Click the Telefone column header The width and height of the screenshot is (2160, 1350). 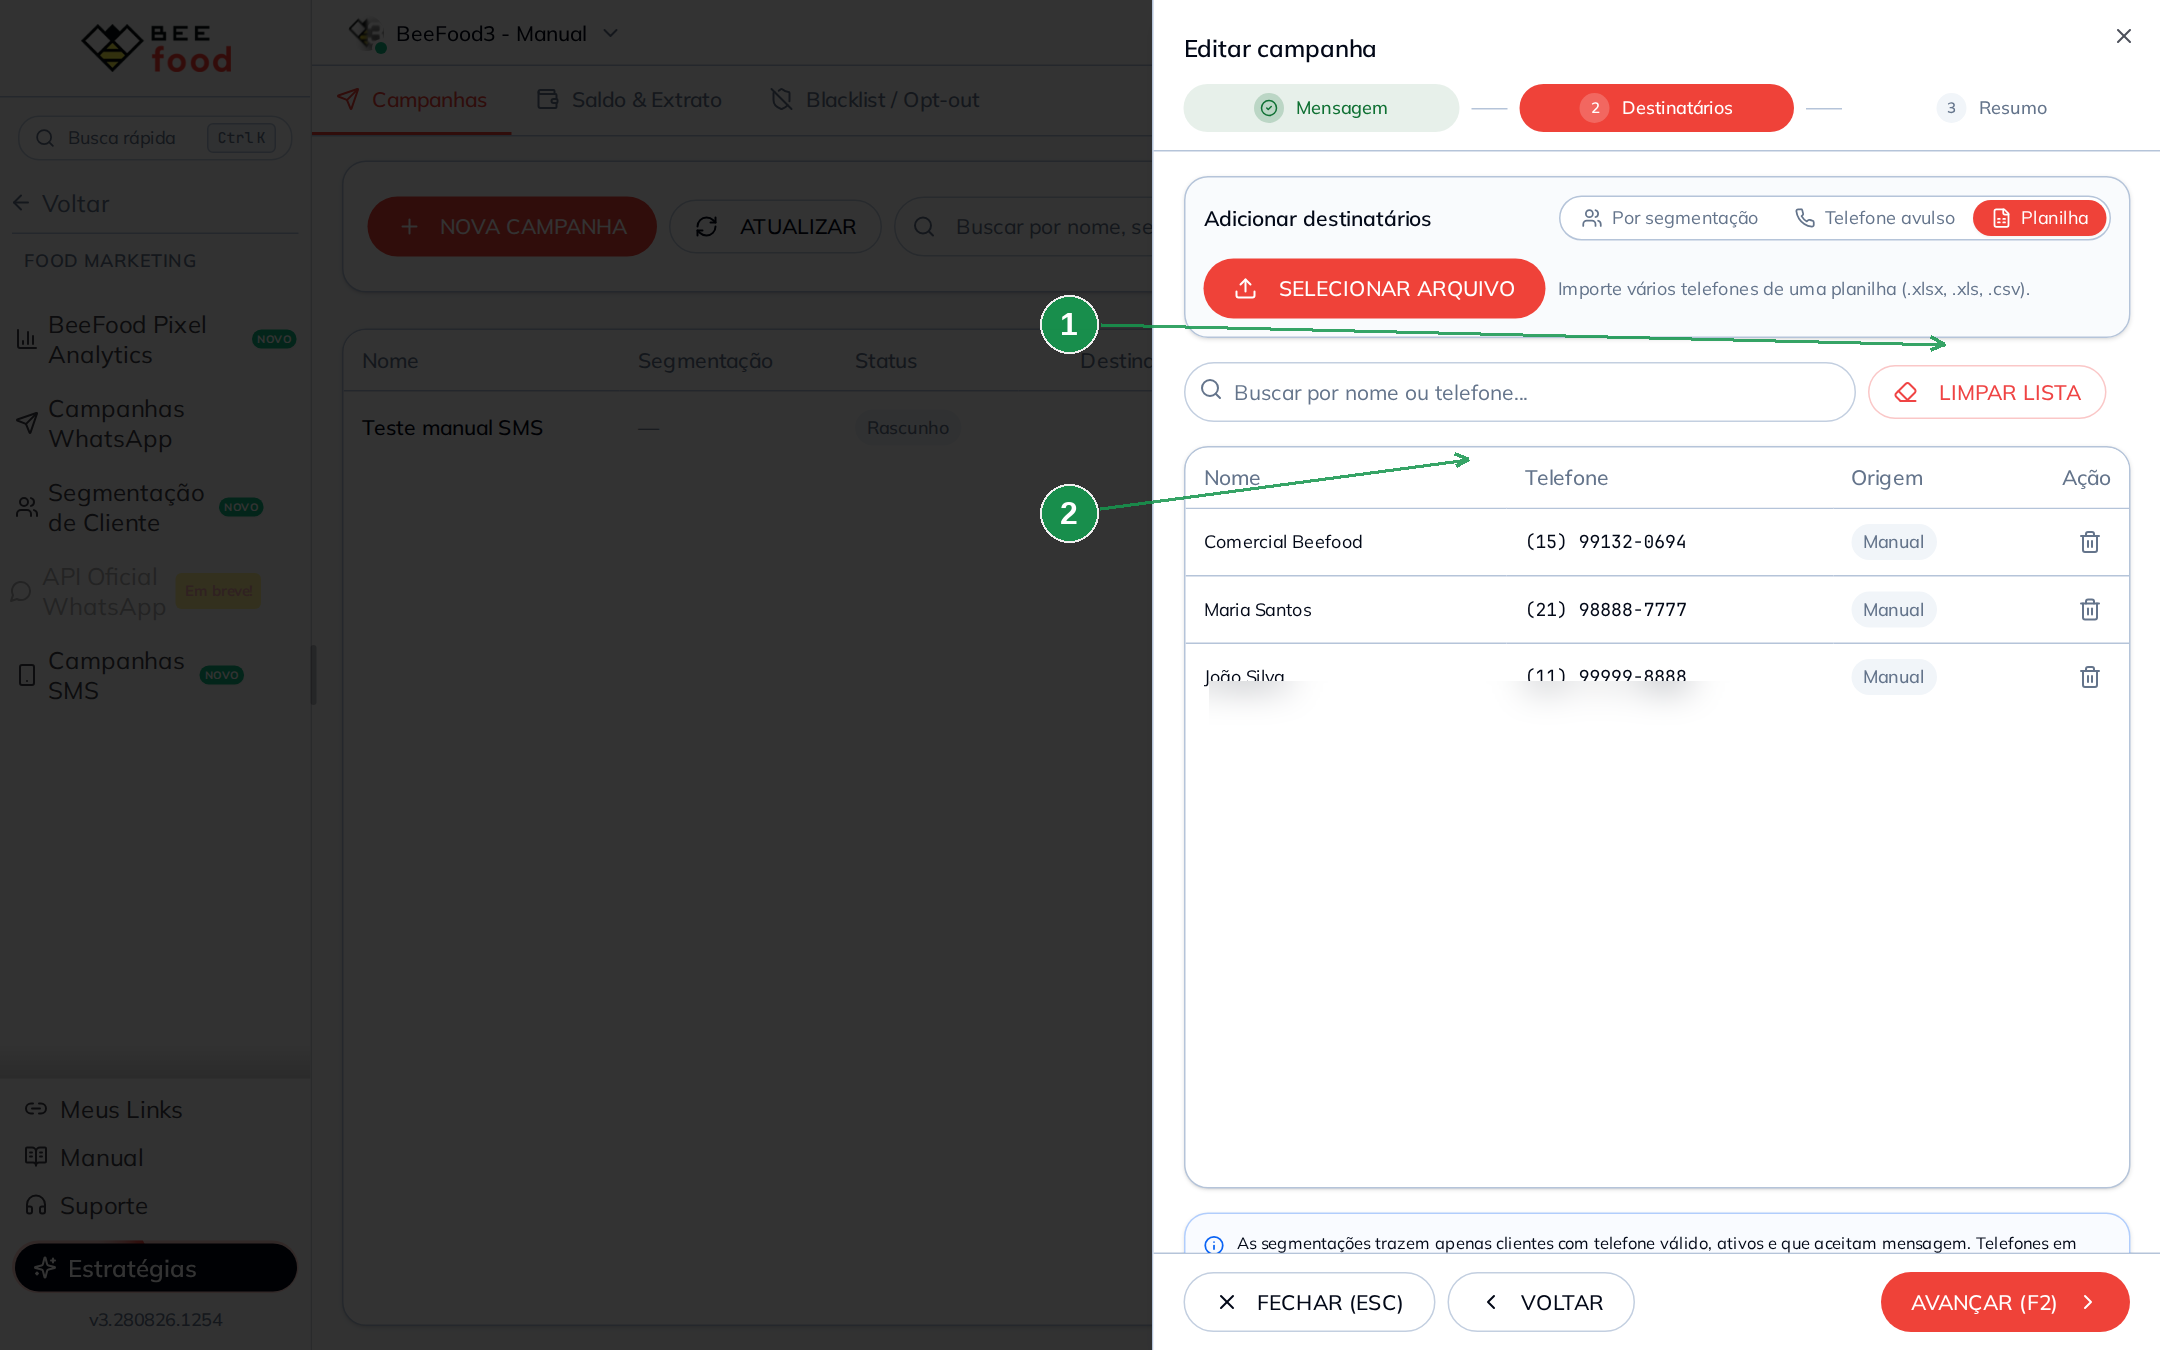(x=1566, y=478)
